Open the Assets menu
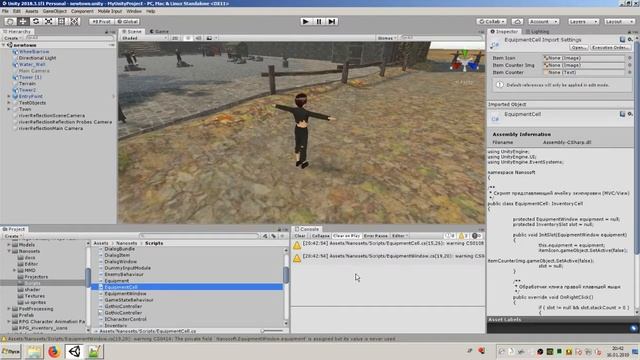Viewport: 640px width, 360px height. [31, 11]
